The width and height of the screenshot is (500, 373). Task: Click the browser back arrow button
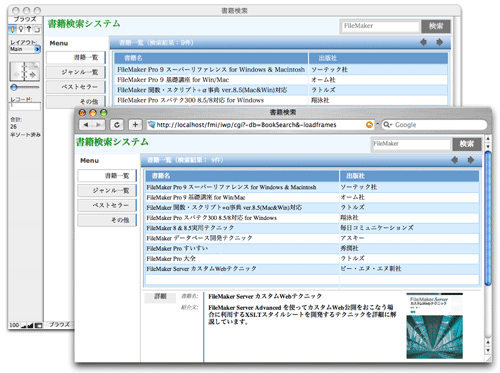click(86, 125)
